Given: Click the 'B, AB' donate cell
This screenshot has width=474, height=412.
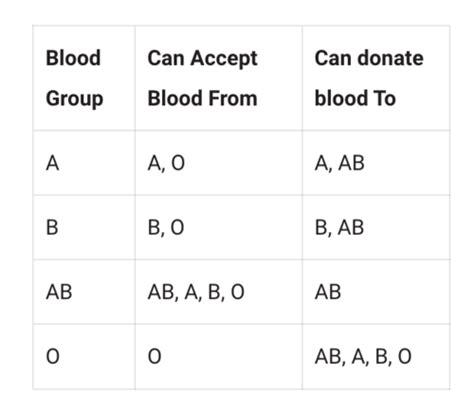Looking at the screenshot, I should pos(376,227).
